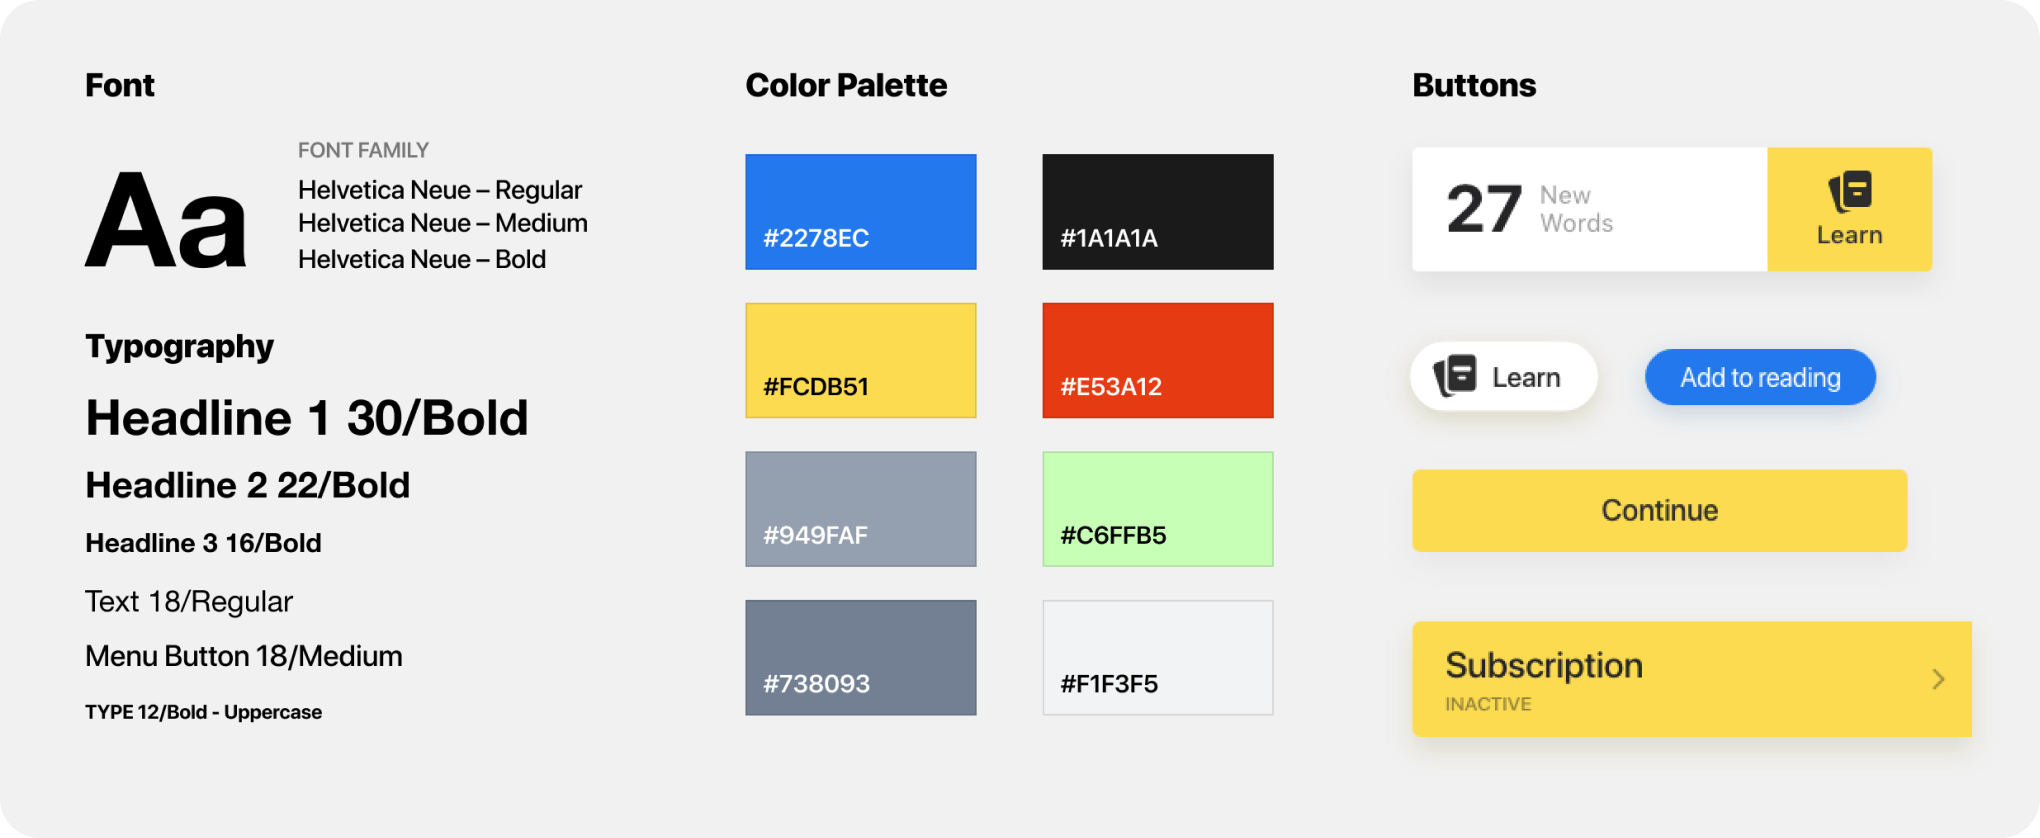The width and height of the screenshot is (2040, 838).
Task: Click the chevron arrow on the Subscription button
Action: point(1938,680)
